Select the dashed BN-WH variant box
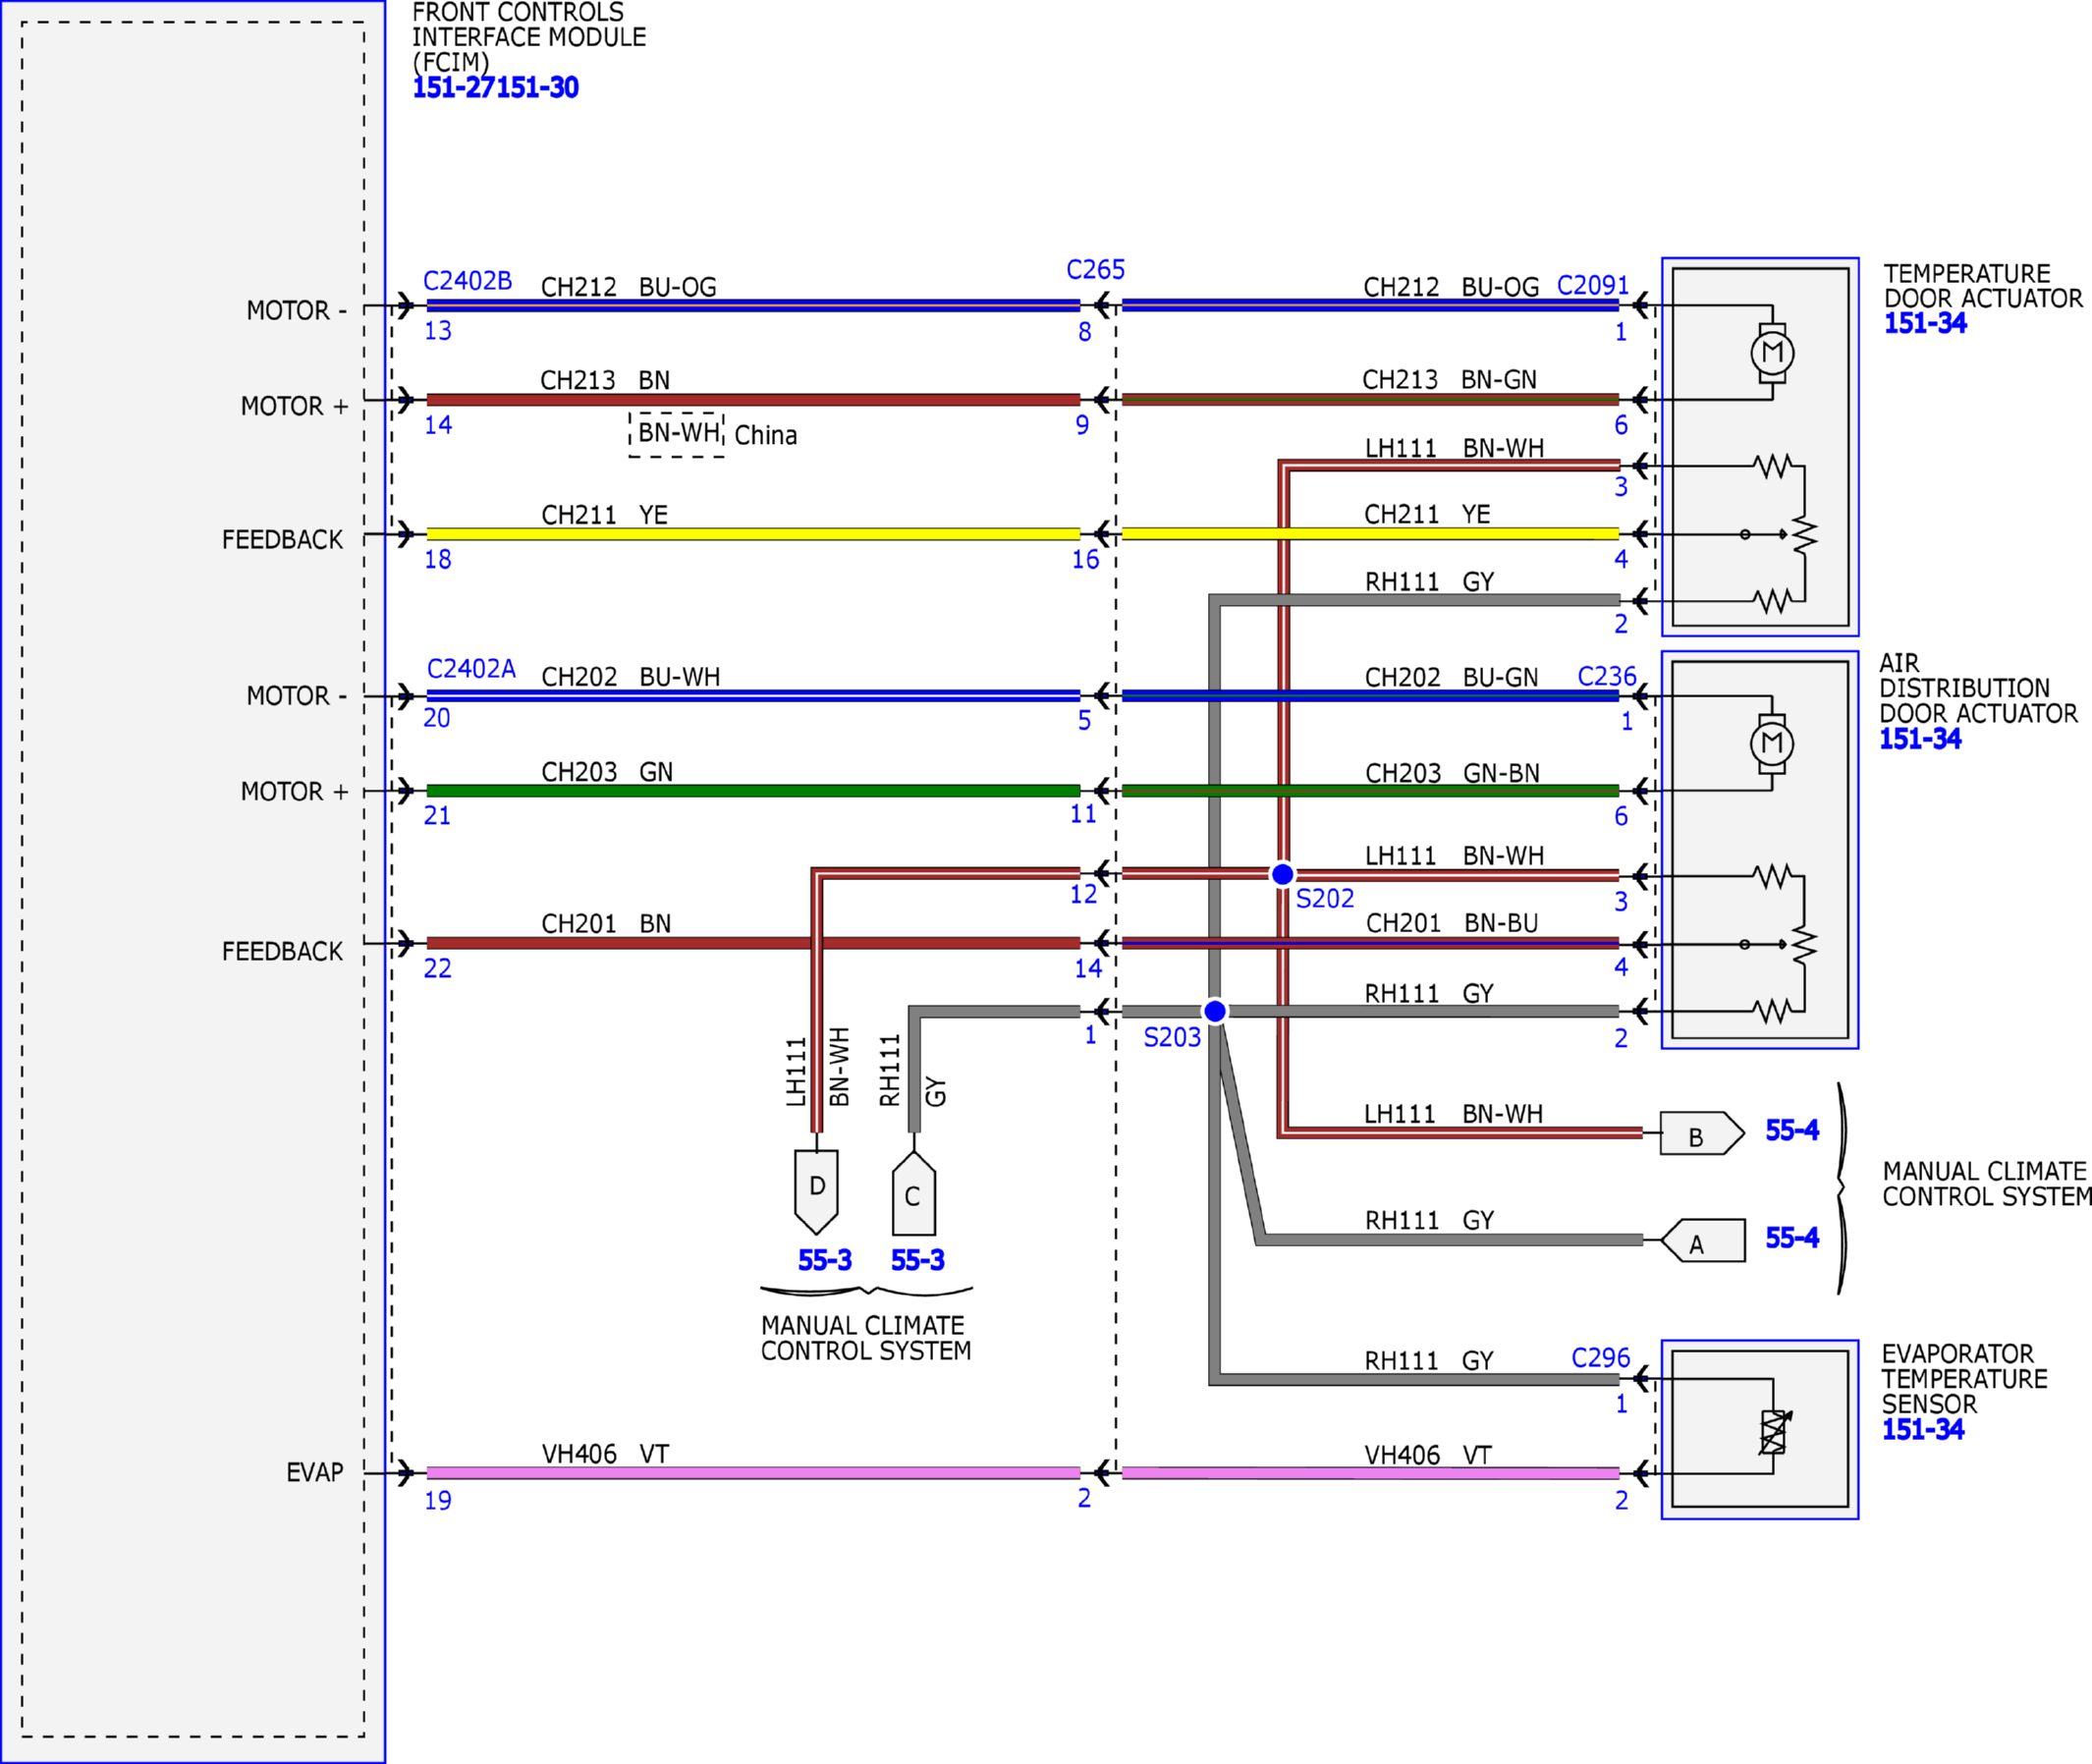This screenshot has height=1764, width=2092. (677, 434)
